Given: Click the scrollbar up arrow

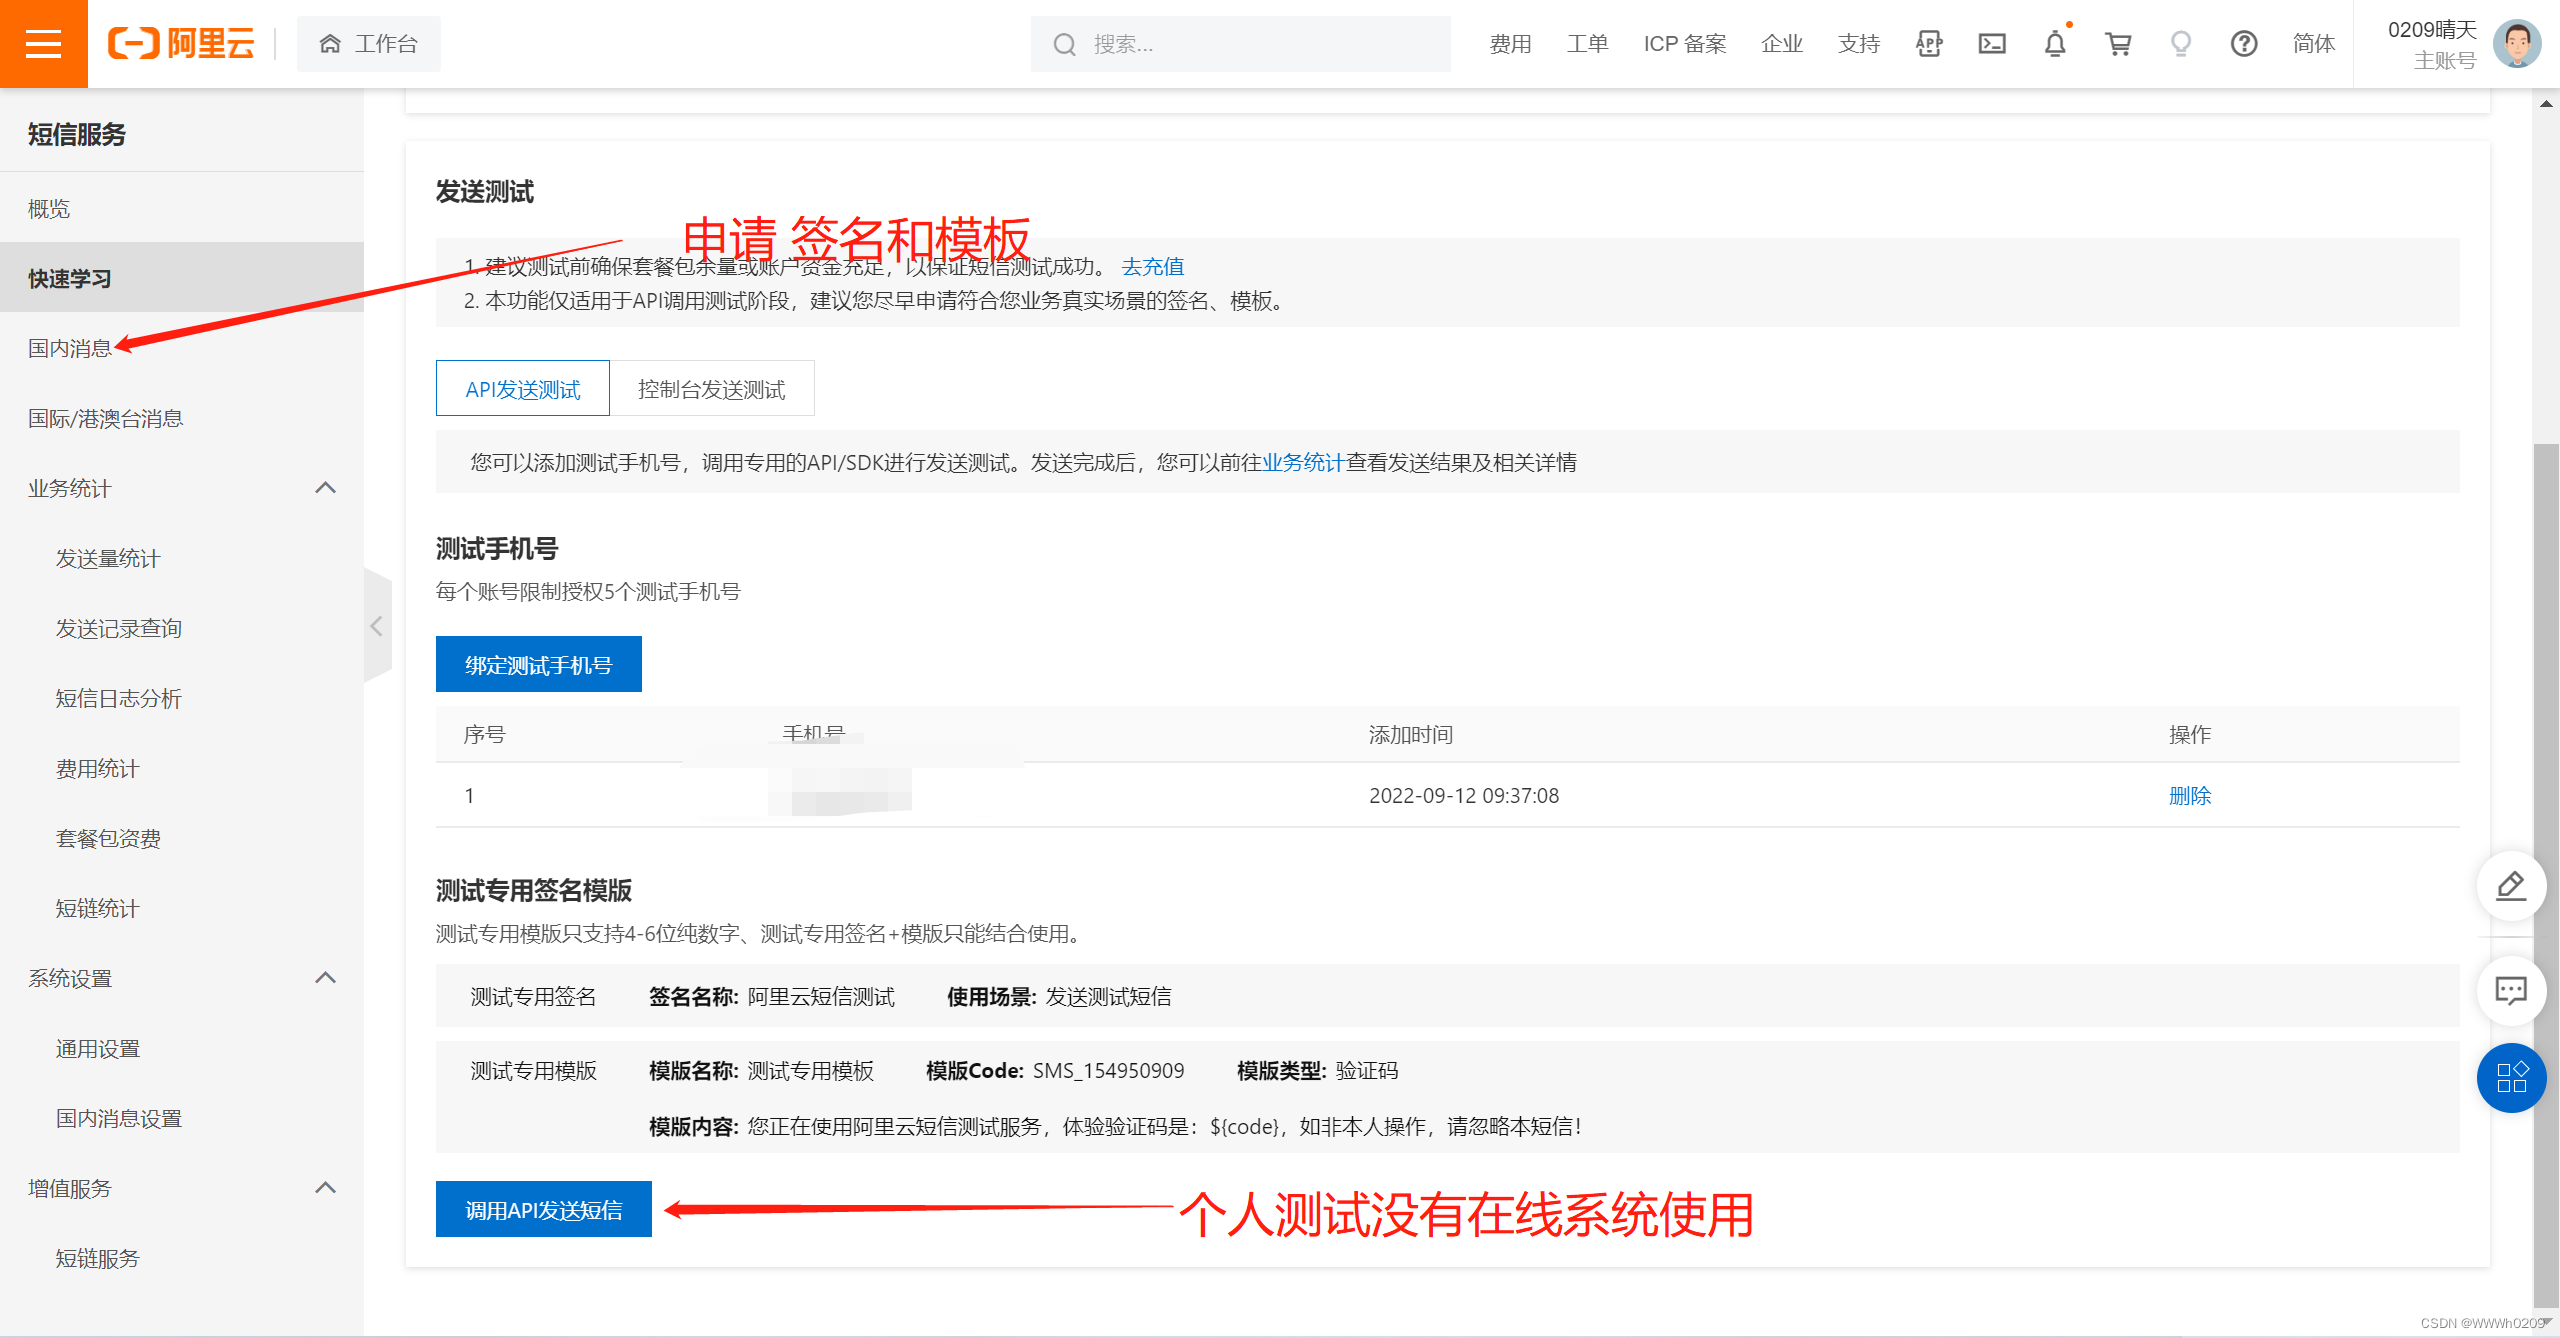Looking at the screenshot, I should point(2546,103).
